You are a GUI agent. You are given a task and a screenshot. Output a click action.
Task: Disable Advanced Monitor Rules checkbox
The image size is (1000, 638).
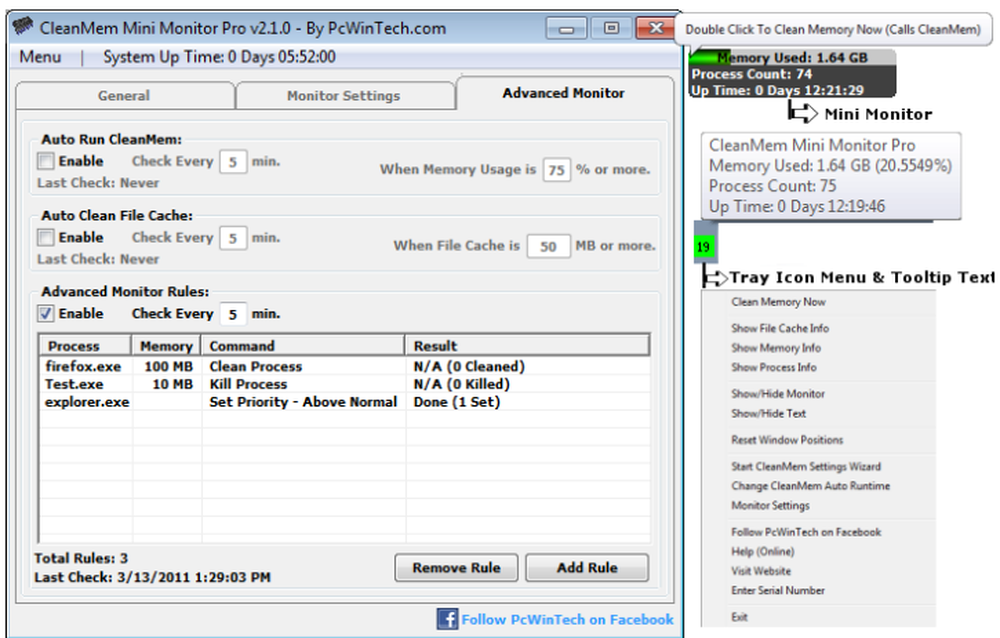[45, 313]
